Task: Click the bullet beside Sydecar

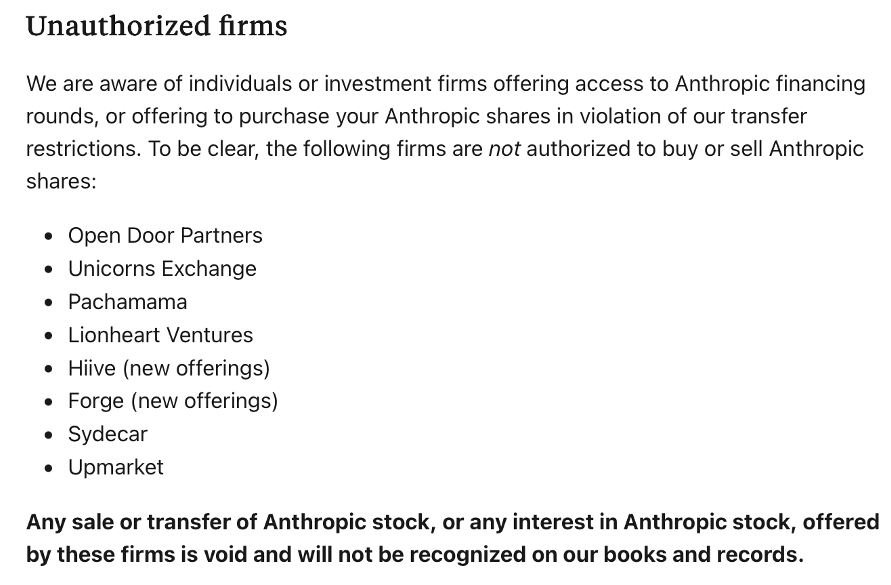Action: pos(49,435)
